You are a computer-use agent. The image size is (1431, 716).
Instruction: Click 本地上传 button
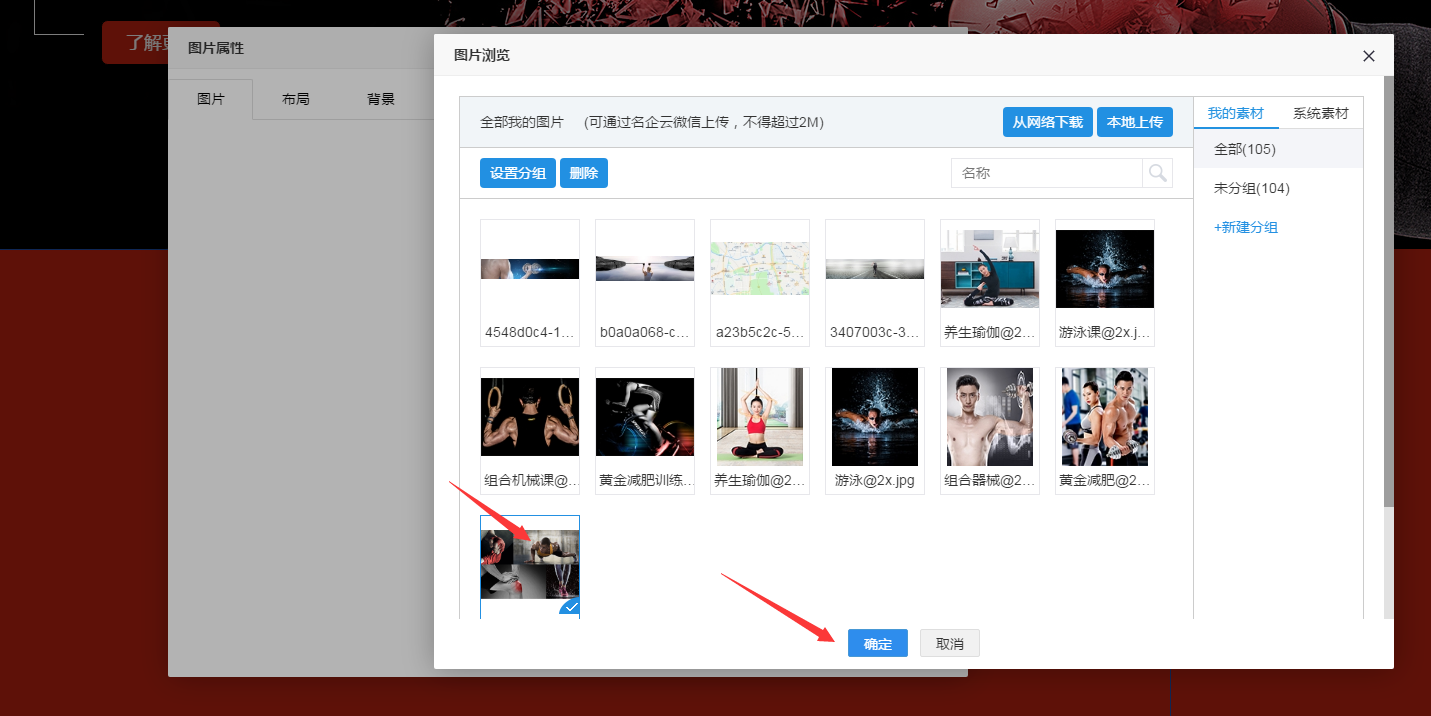(1134, 122)
